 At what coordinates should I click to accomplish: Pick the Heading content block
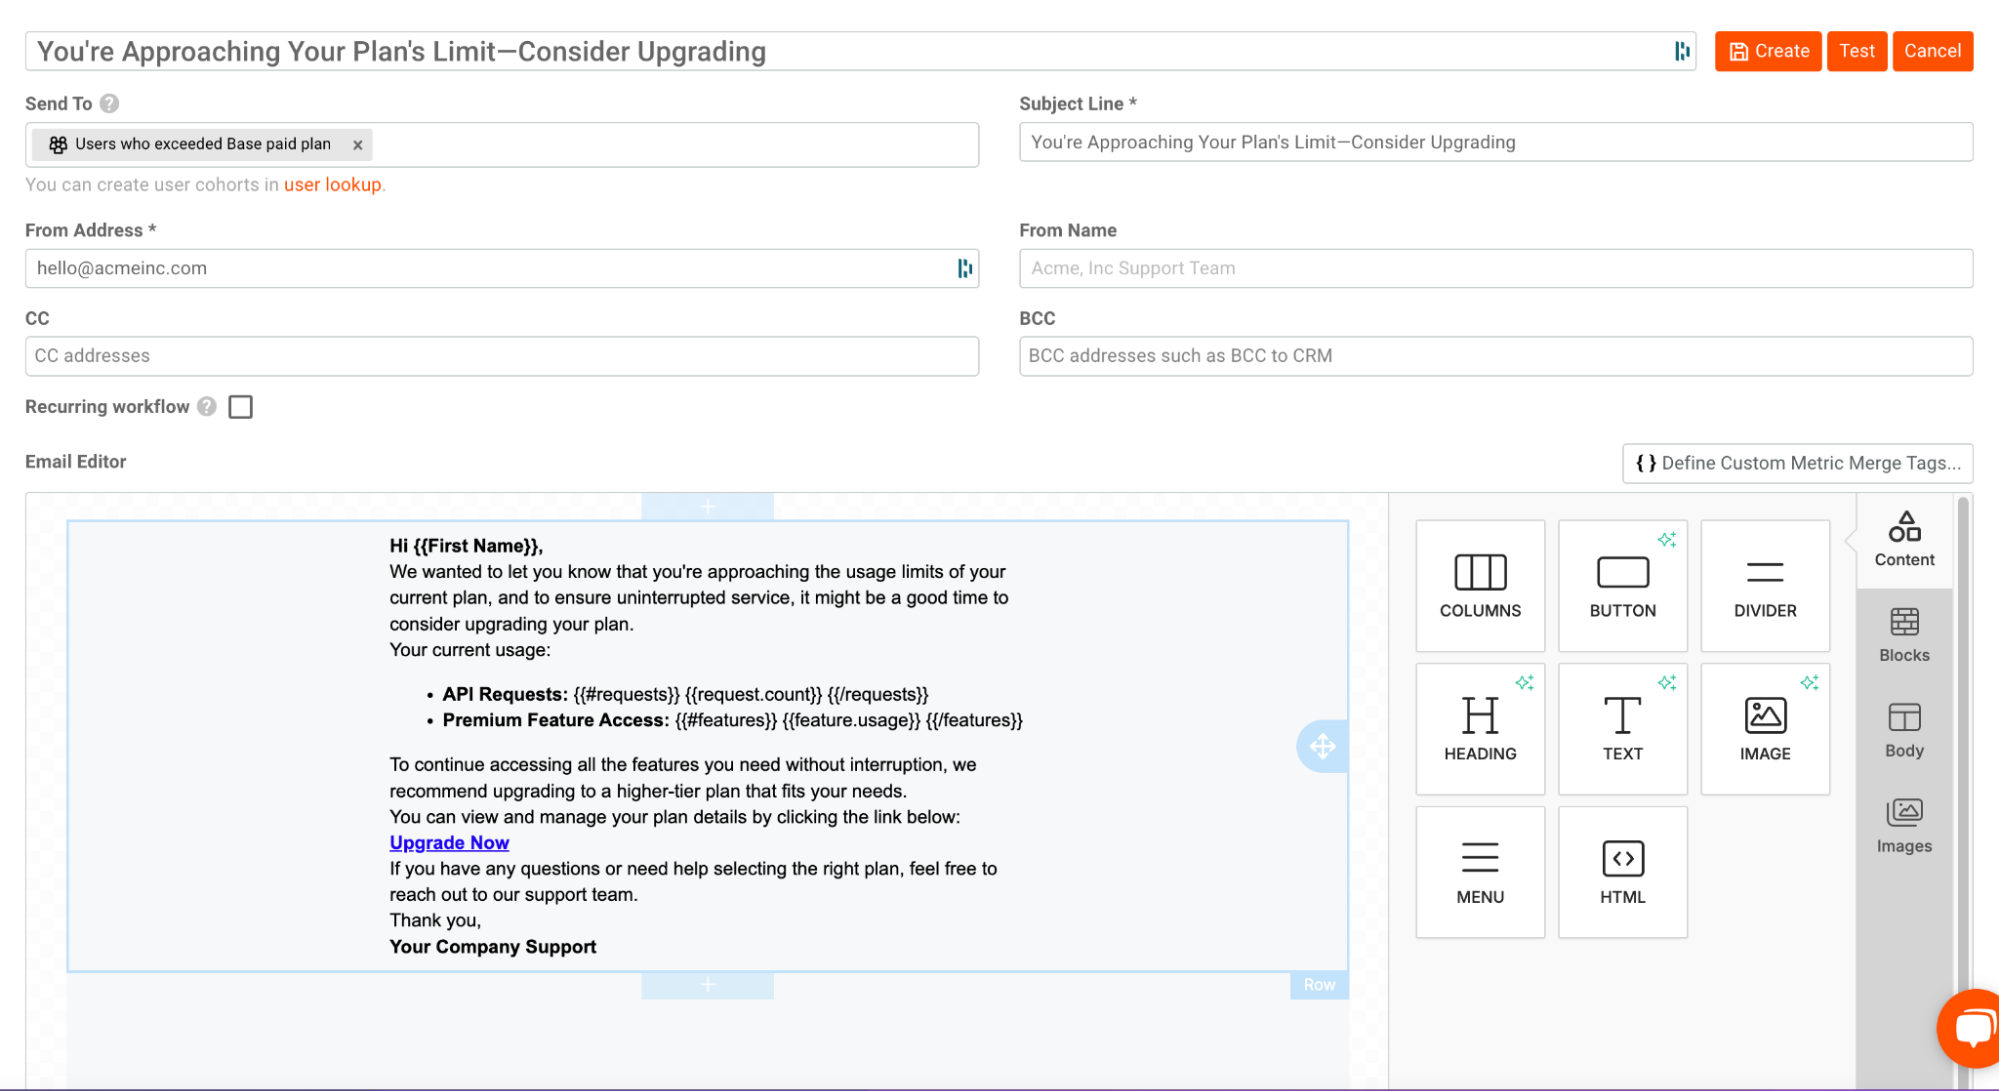[1479, 729]
